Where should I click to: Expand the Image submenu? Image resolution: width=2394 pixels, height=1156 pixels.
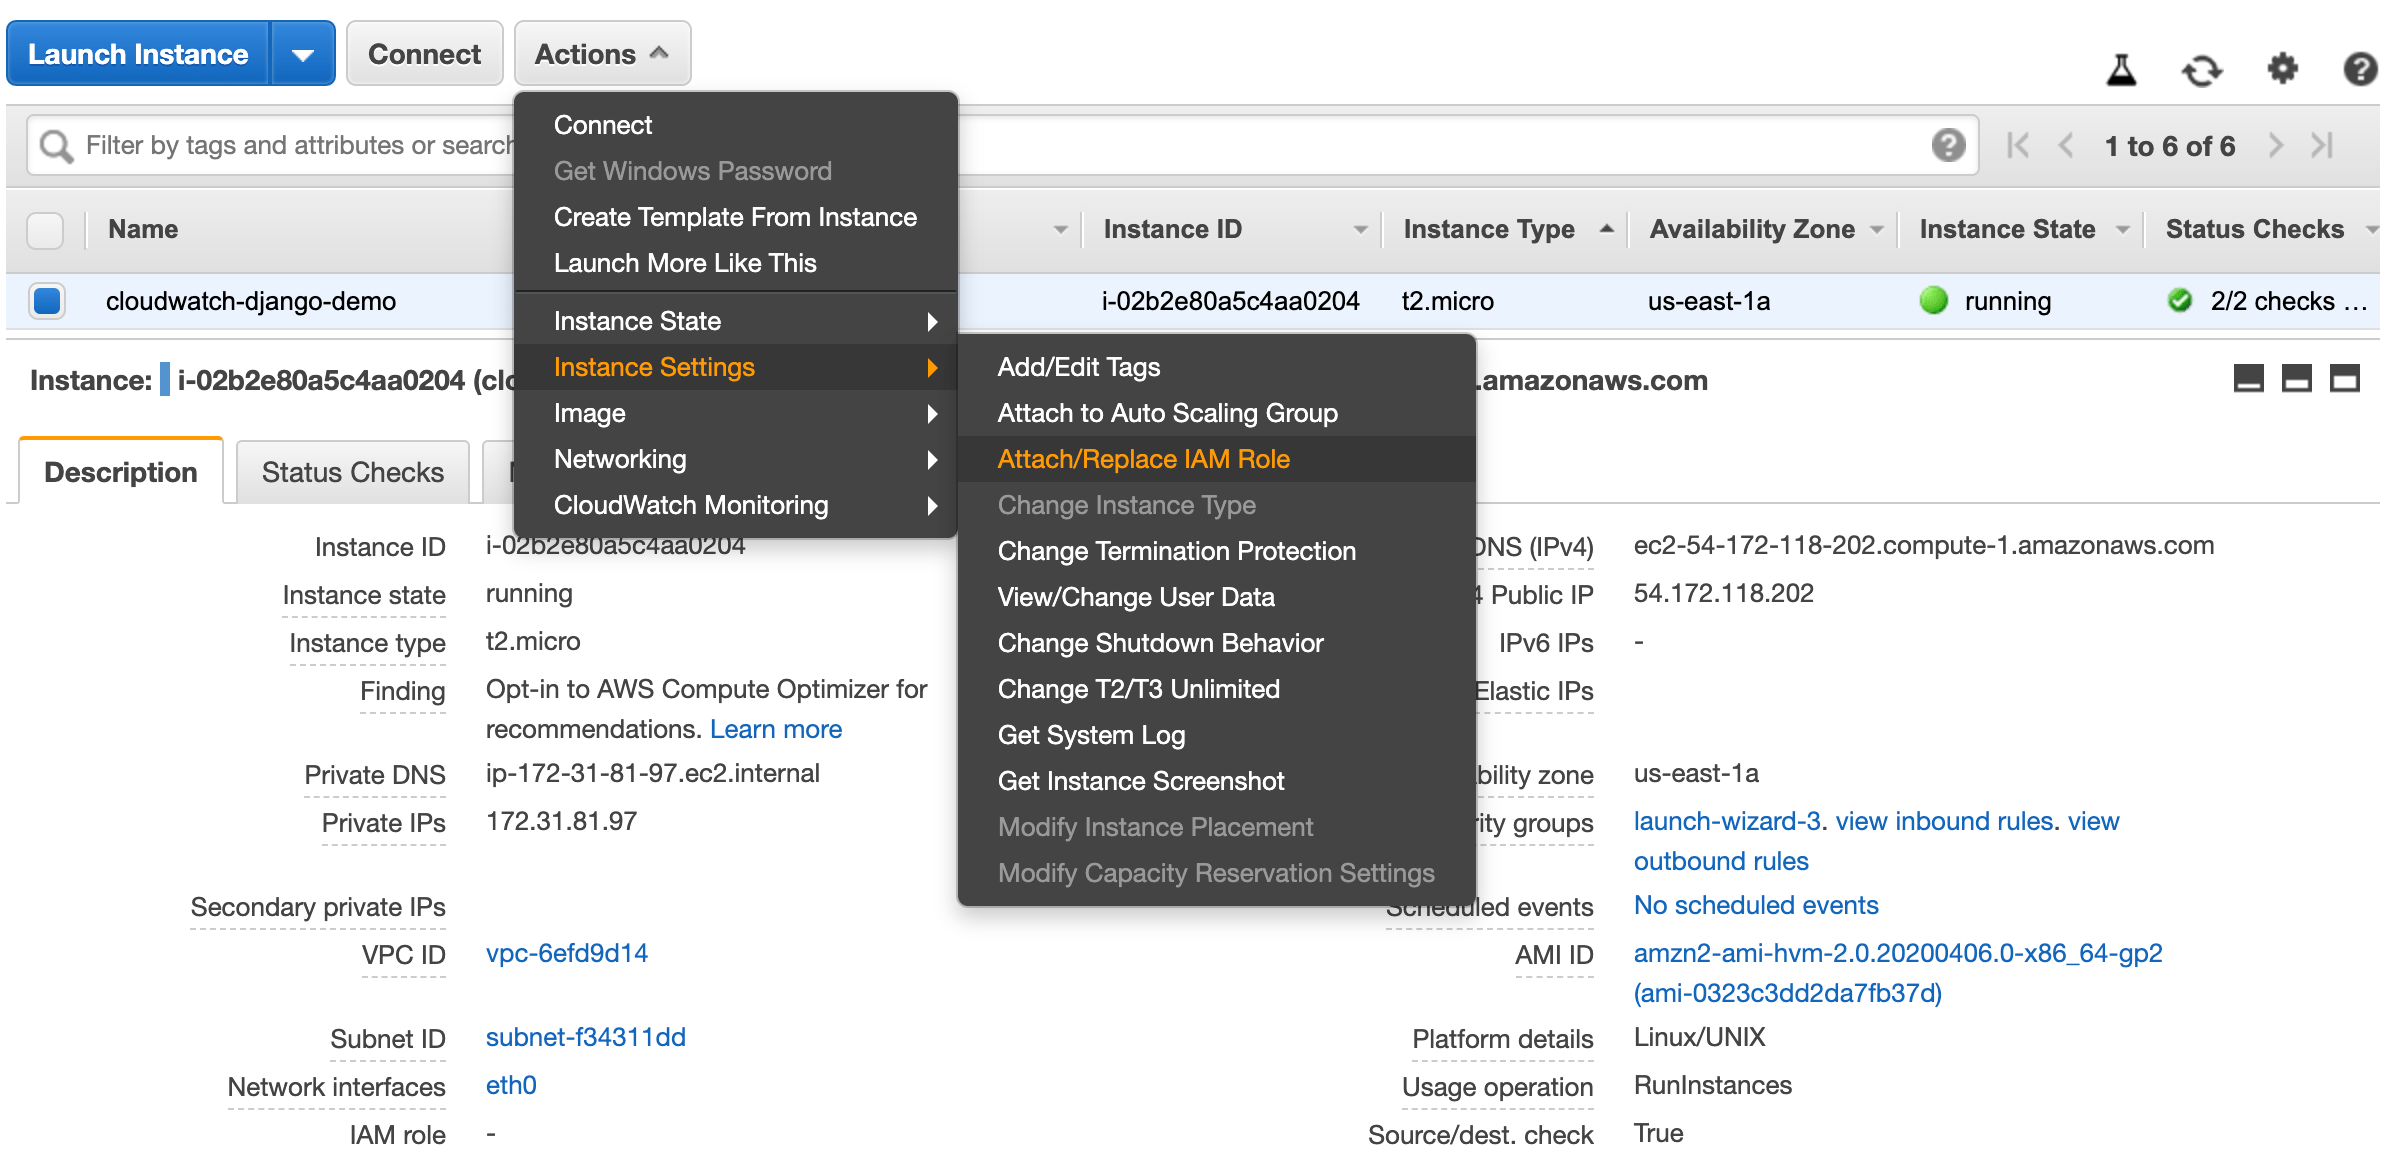(x=736, y=413)
